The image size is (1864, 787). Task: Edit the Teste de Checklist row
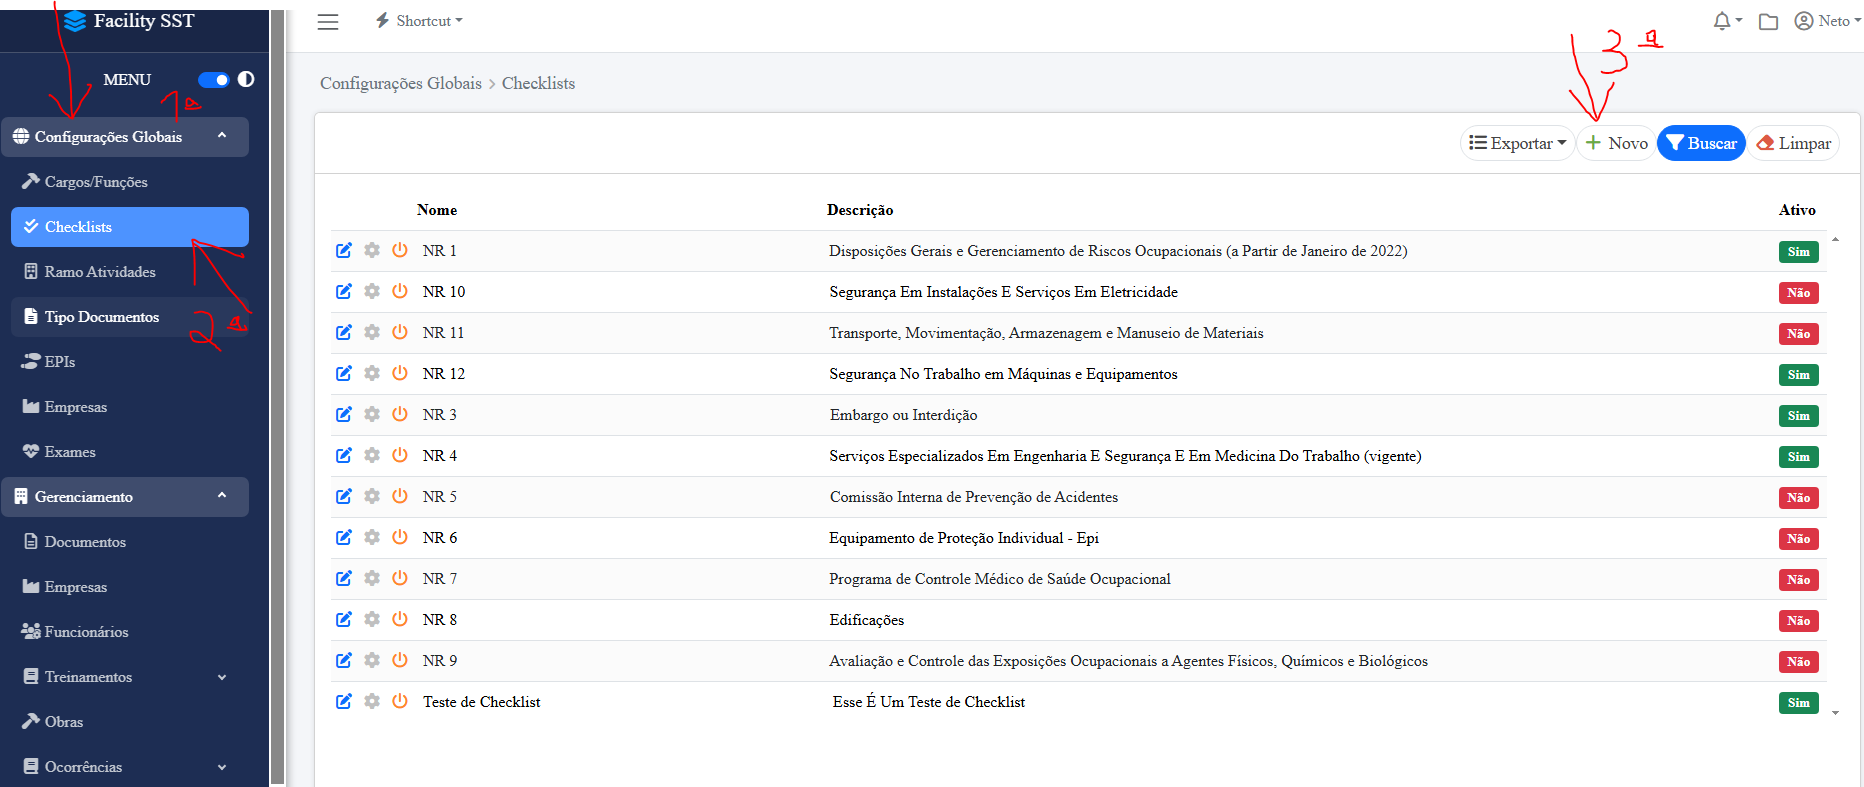[x=343, y=701]
